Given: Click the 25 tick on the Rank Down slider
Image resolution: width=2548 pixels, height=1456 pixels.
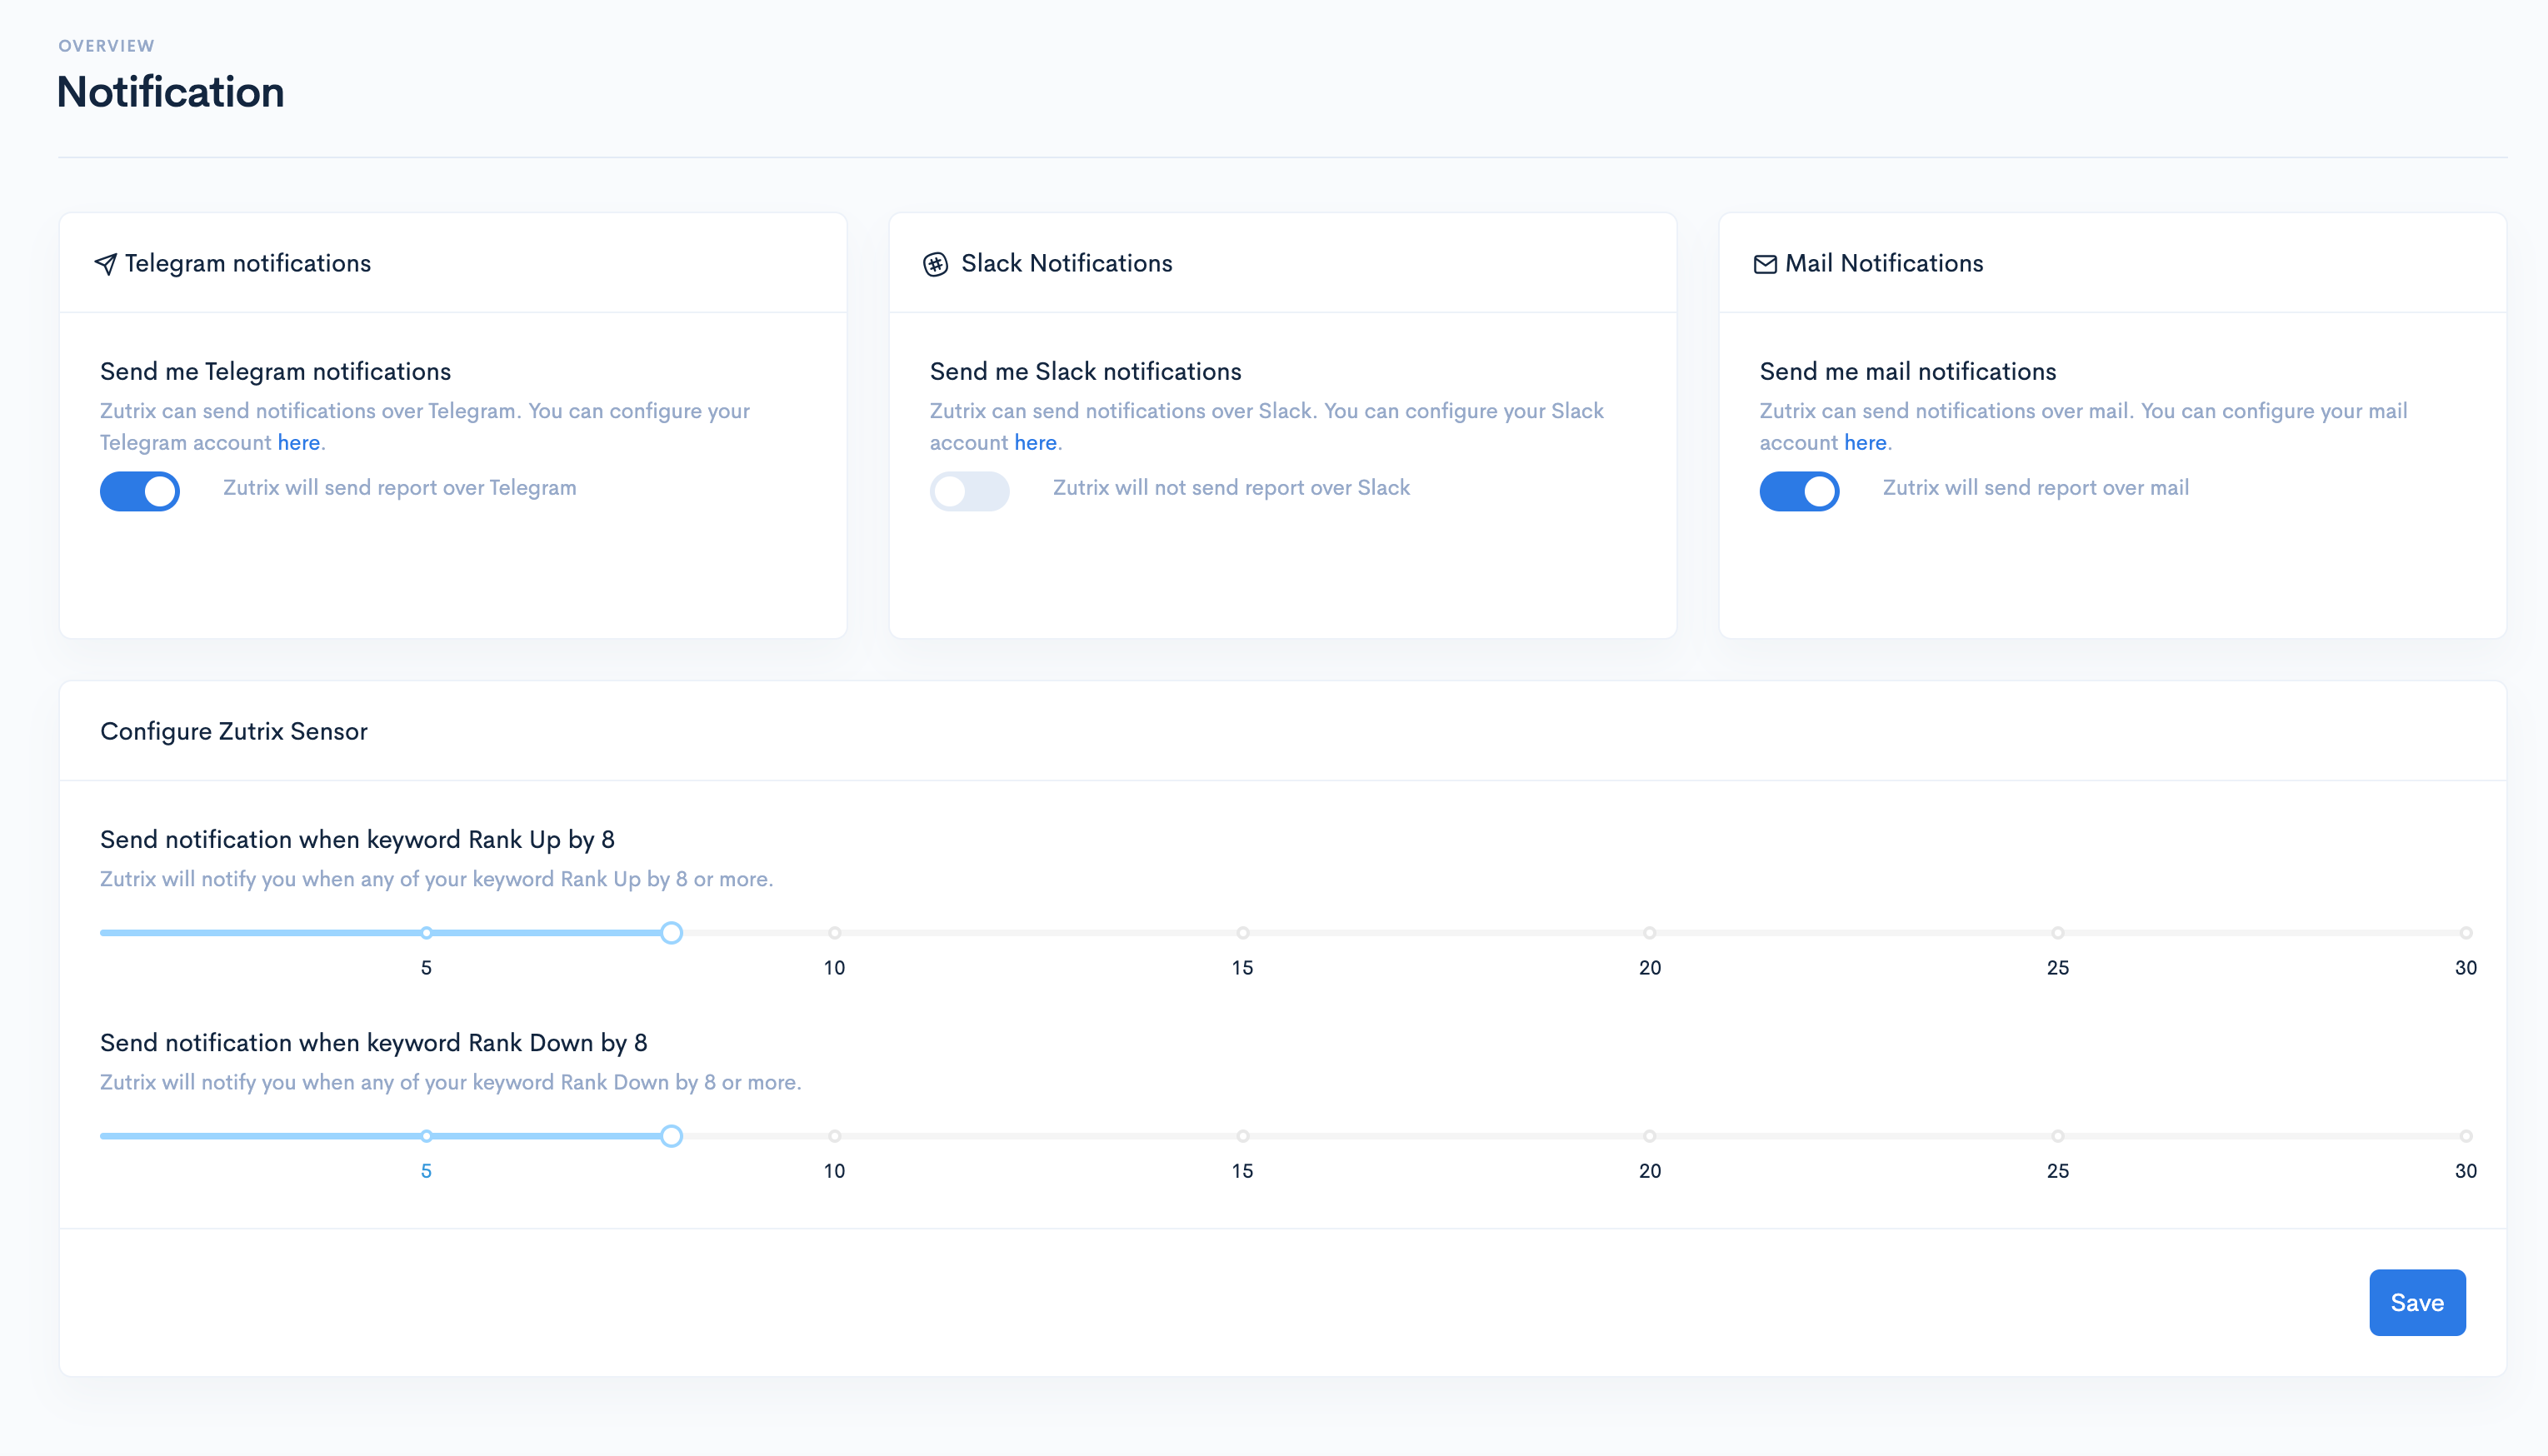Looking at the screenshot, I should tap(2057, 1136).
